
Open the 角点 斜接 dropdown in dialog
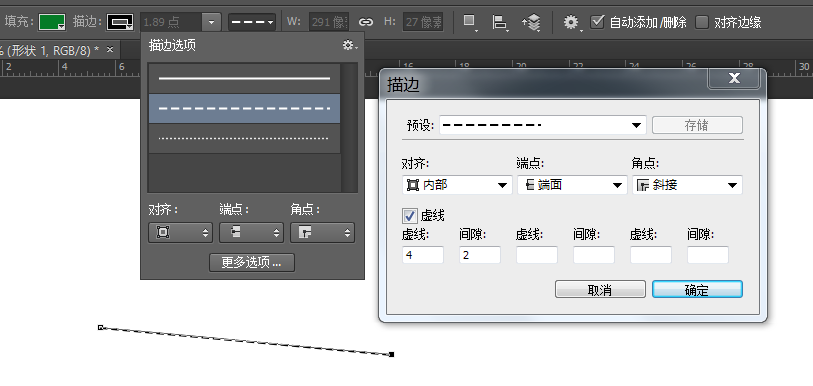[x=687, y=185]
